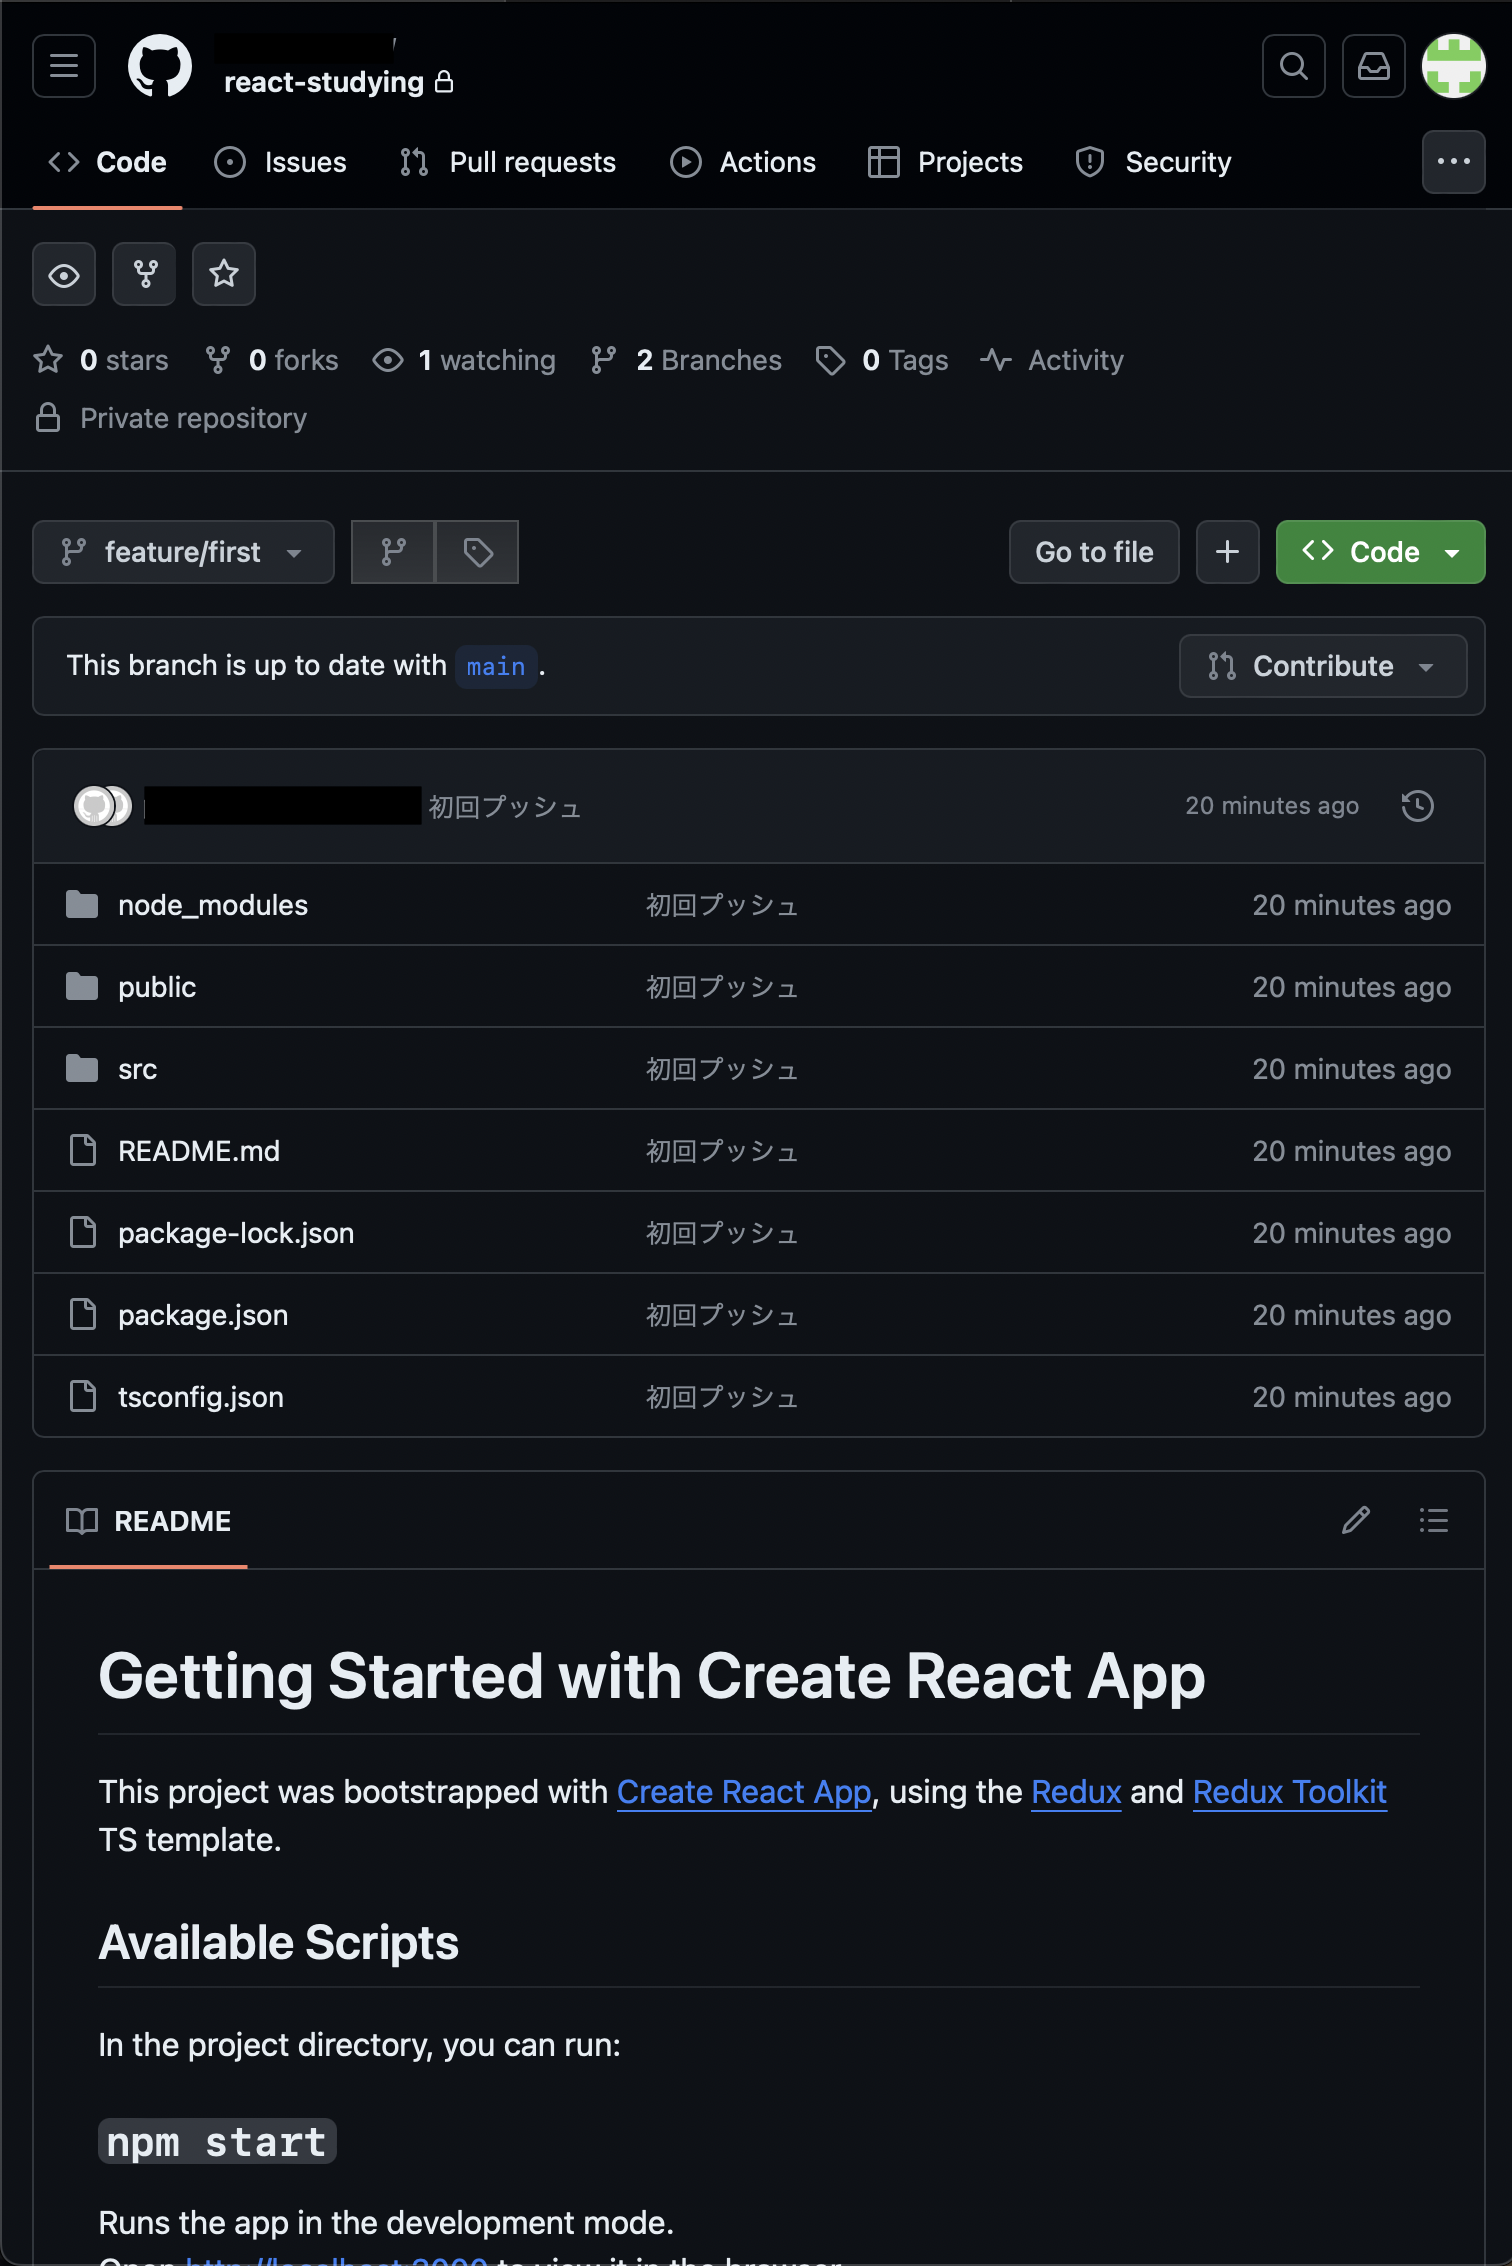Viewport: 1512px width, 2266px height.
Task: Open the hamburger navigation menu
Action: [64, 66]
